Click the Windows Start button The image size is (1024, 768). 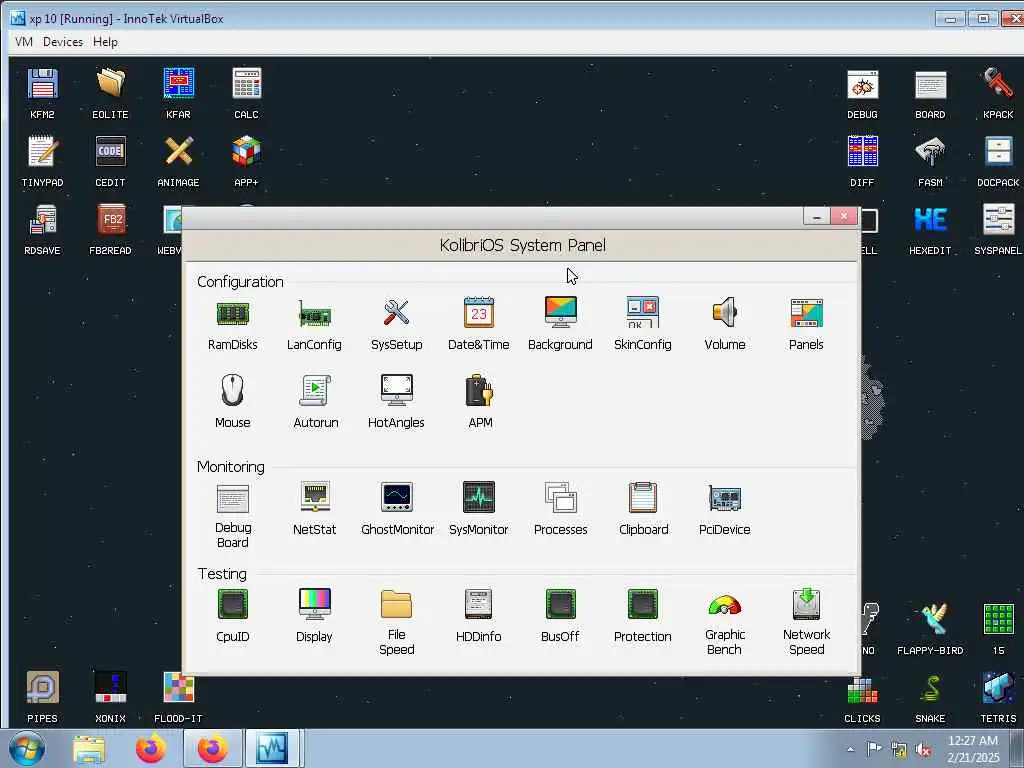coord(26,749)
